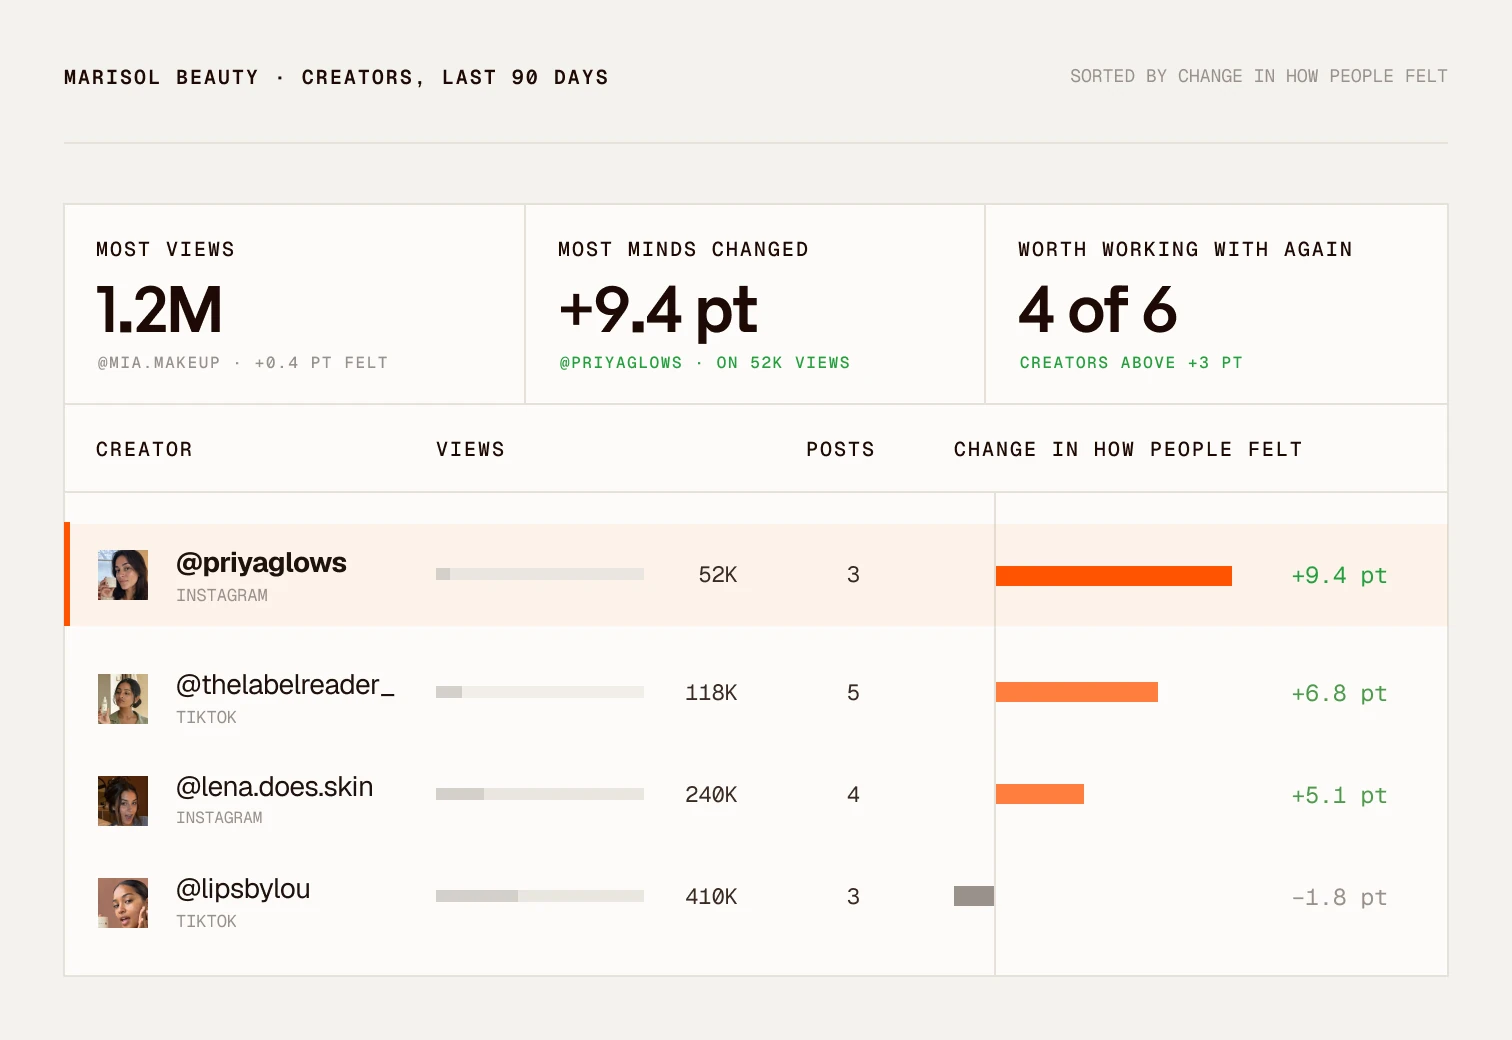
Task: Open the Most Minds Changed card
Action: click(x=755, y=305)
